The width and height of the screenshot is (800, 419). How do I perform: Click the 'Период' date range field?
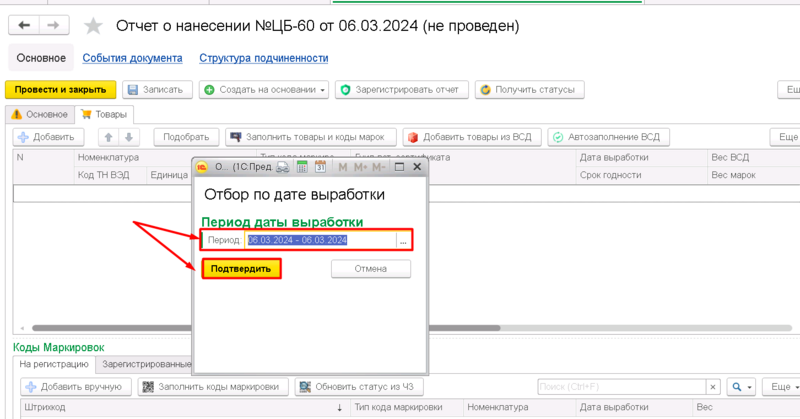[319, 241]
